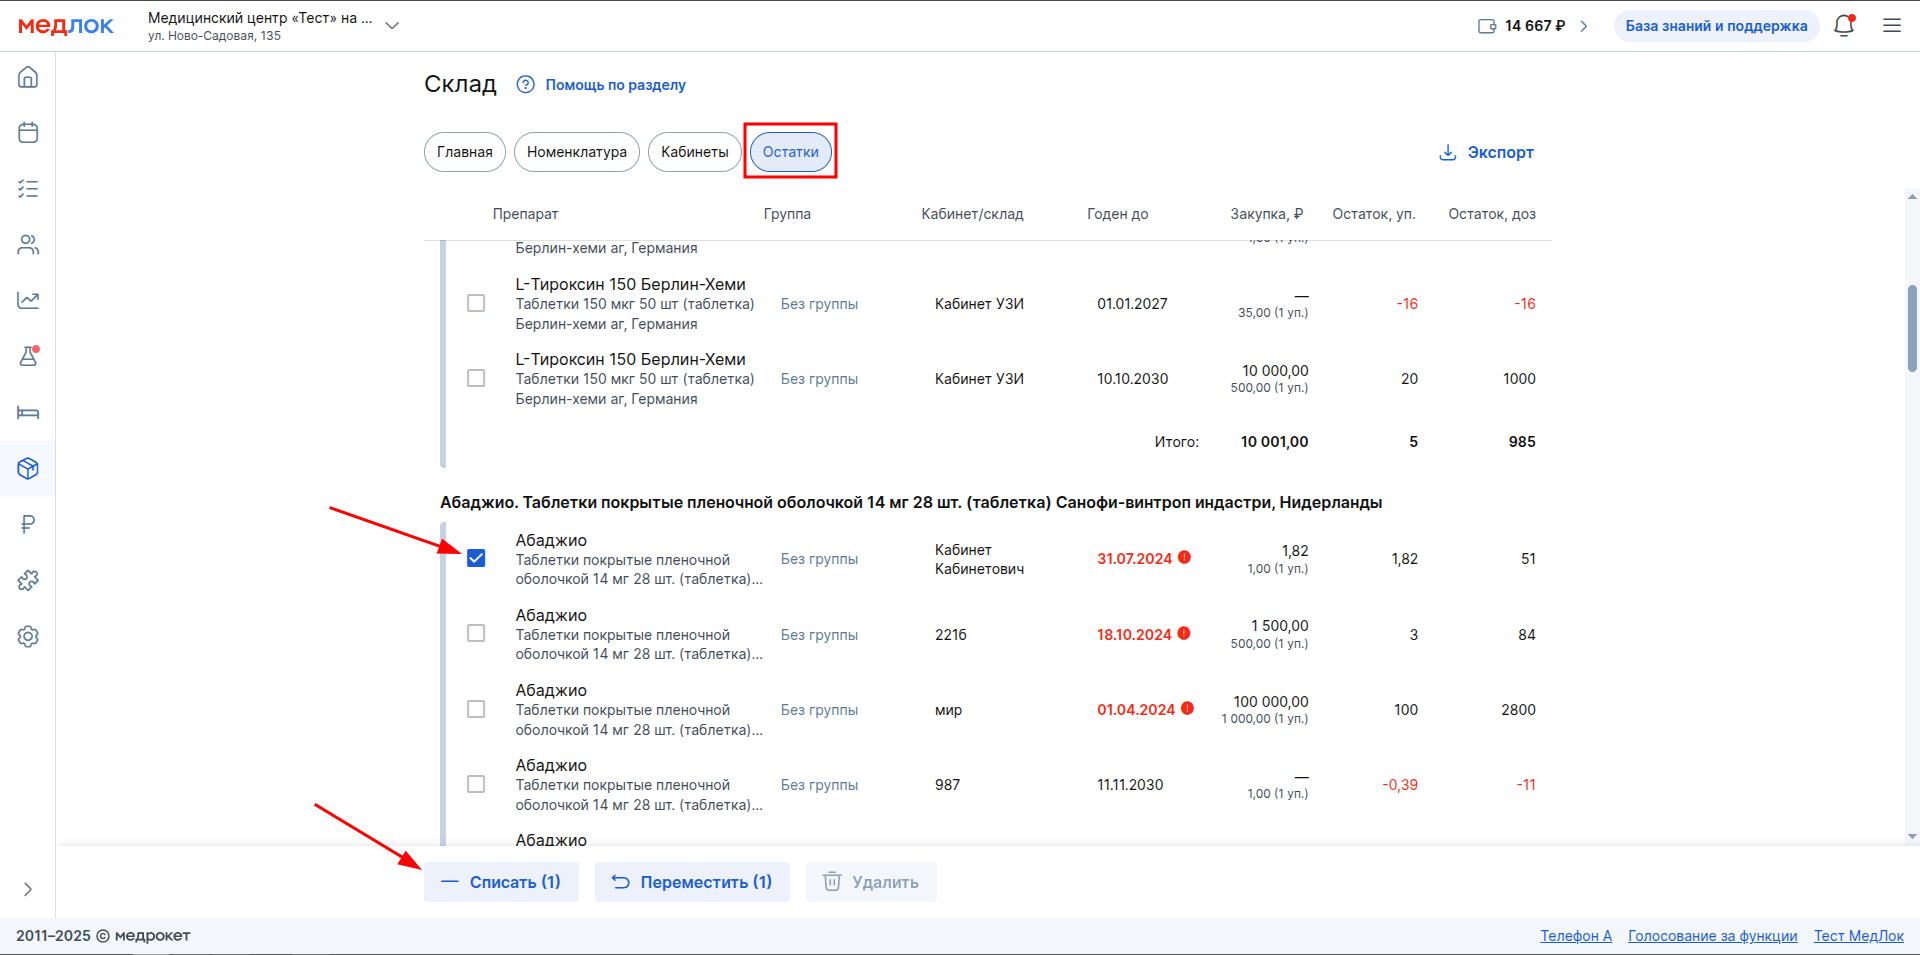Switch to the Кабинеты tab
1920x955 pixels.
tap(694, 152)
